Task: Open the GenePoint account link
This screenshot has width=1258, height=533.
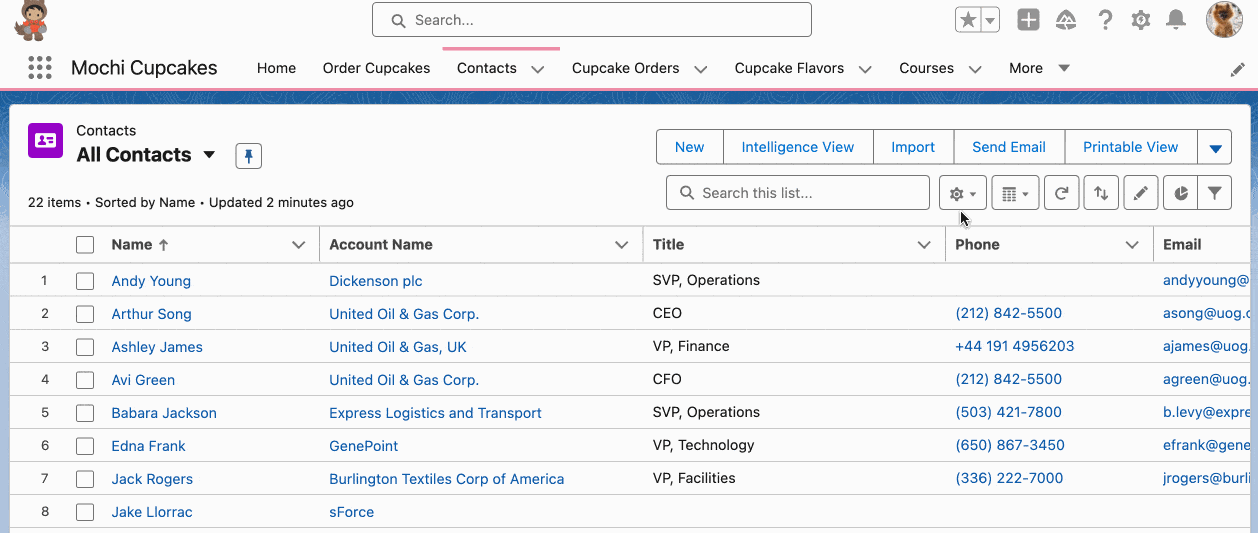Action: [364, 446]
